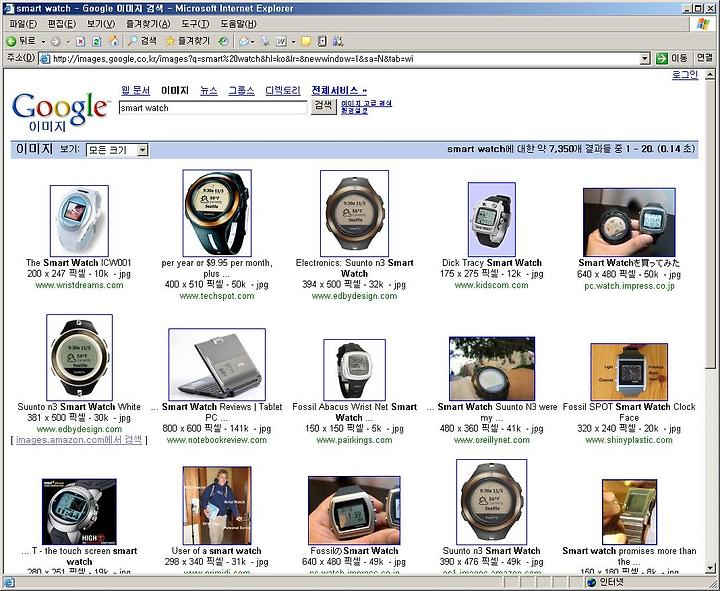Open the 편집(E) menu
Viewport: 720px width, 591px height.
coord(62,24)
